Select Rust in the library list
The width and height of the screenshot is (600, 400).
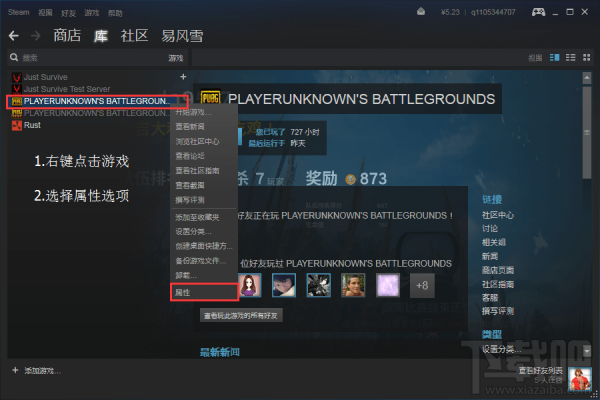(32, 125)
